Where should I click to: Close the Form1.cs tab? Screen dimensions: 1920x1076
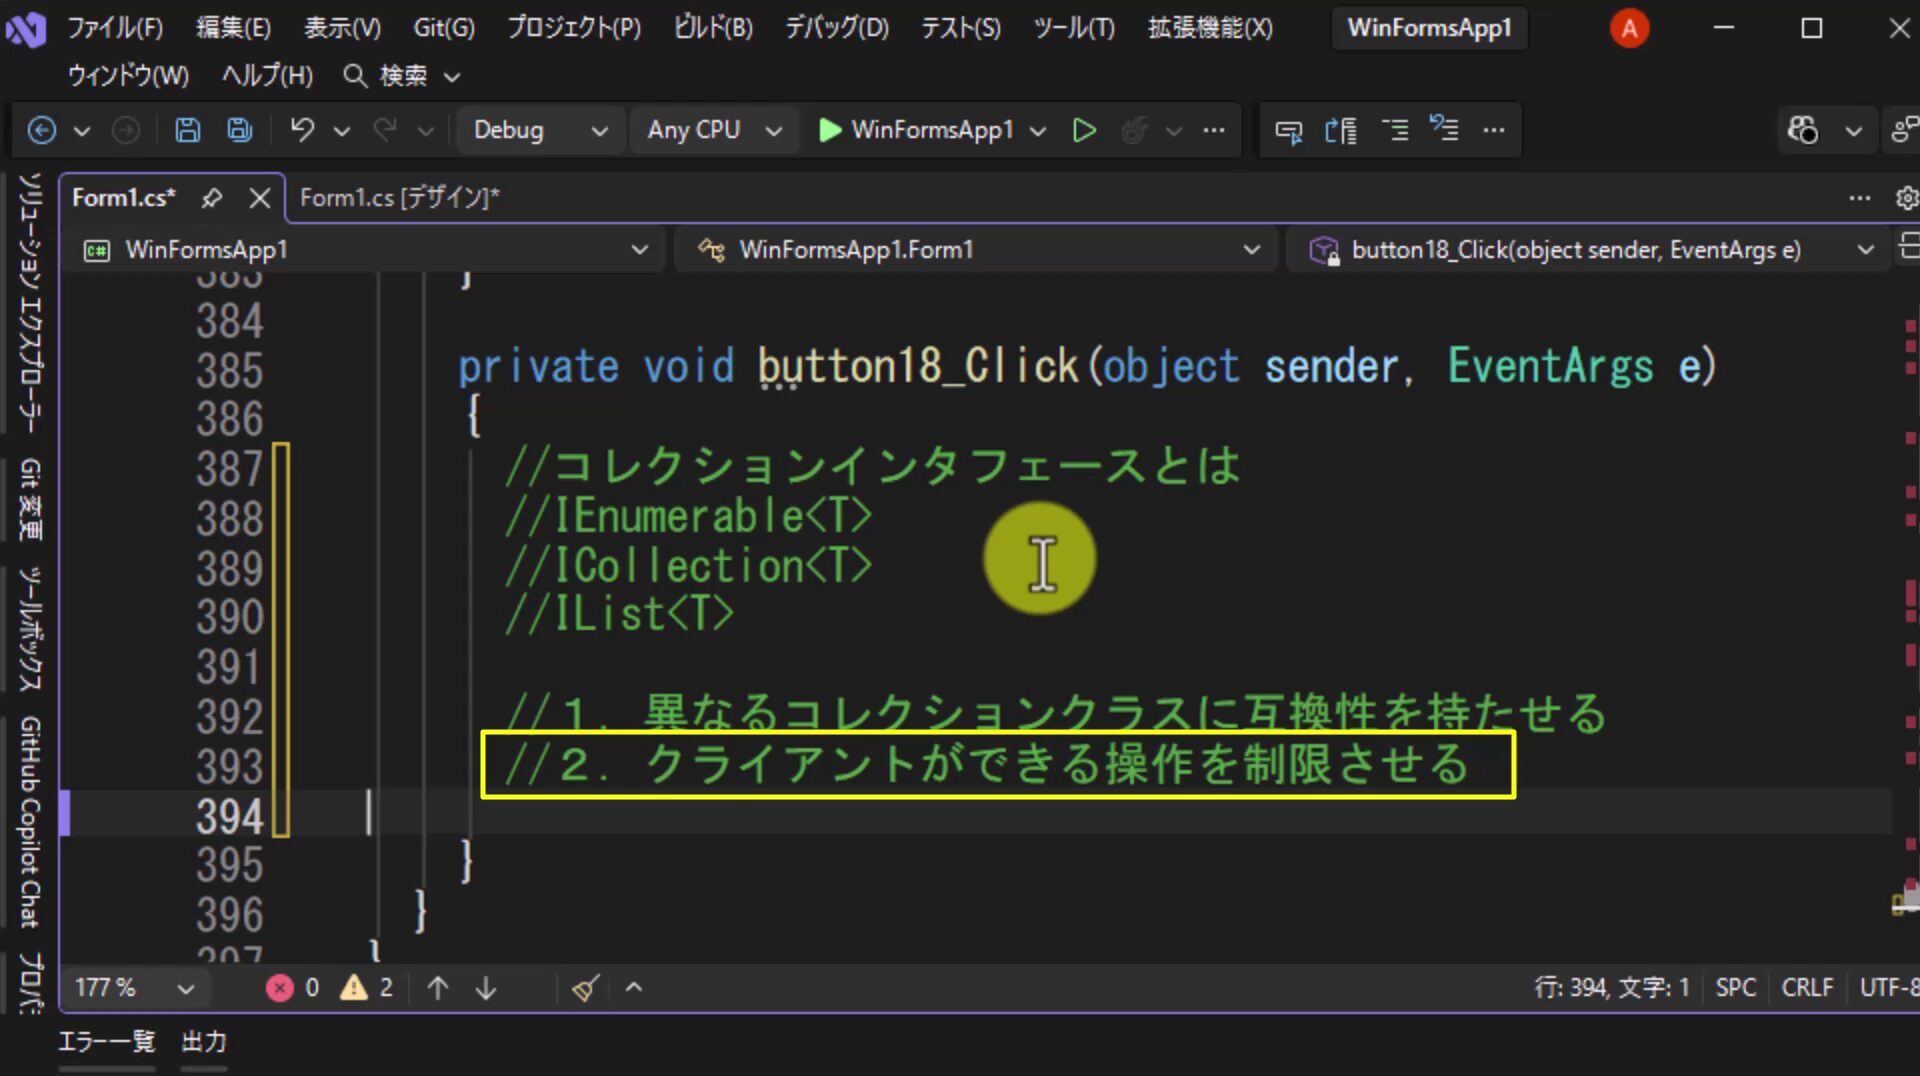[x=260, y=198]
